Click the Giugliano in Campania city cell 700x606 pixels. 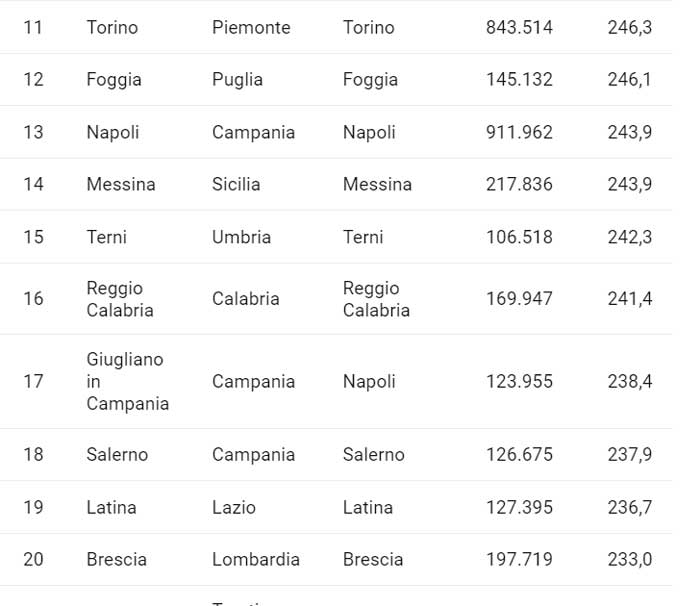[127, 381]
